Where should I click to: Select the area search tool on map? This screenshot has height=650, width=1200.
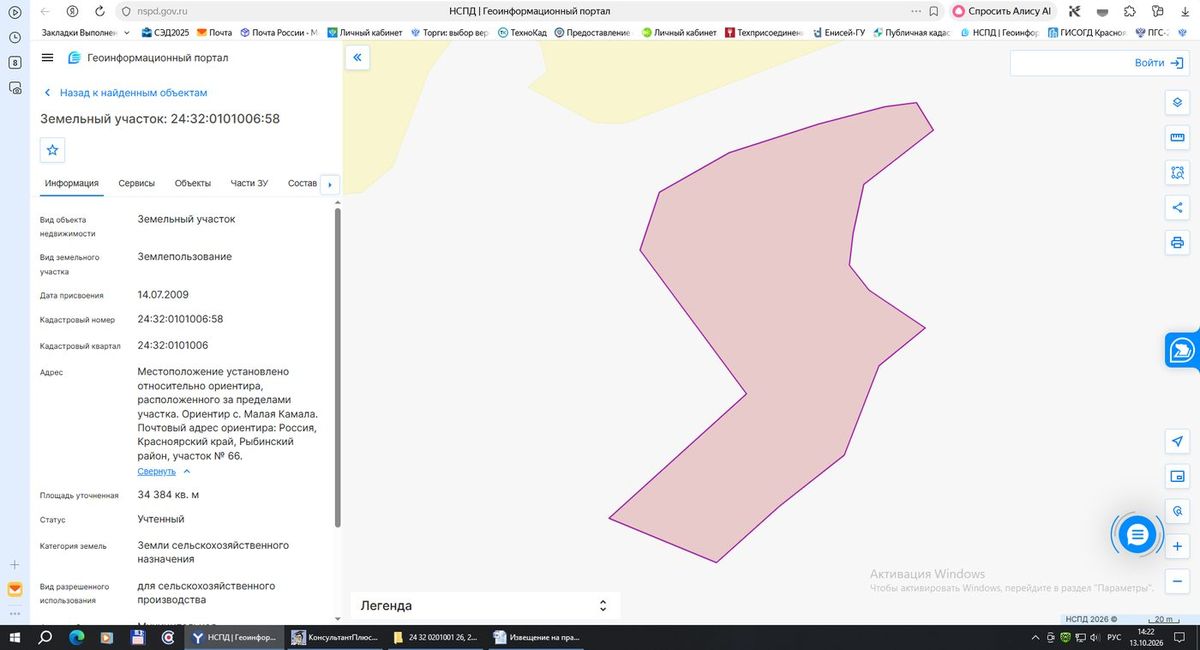[1177, 173]
